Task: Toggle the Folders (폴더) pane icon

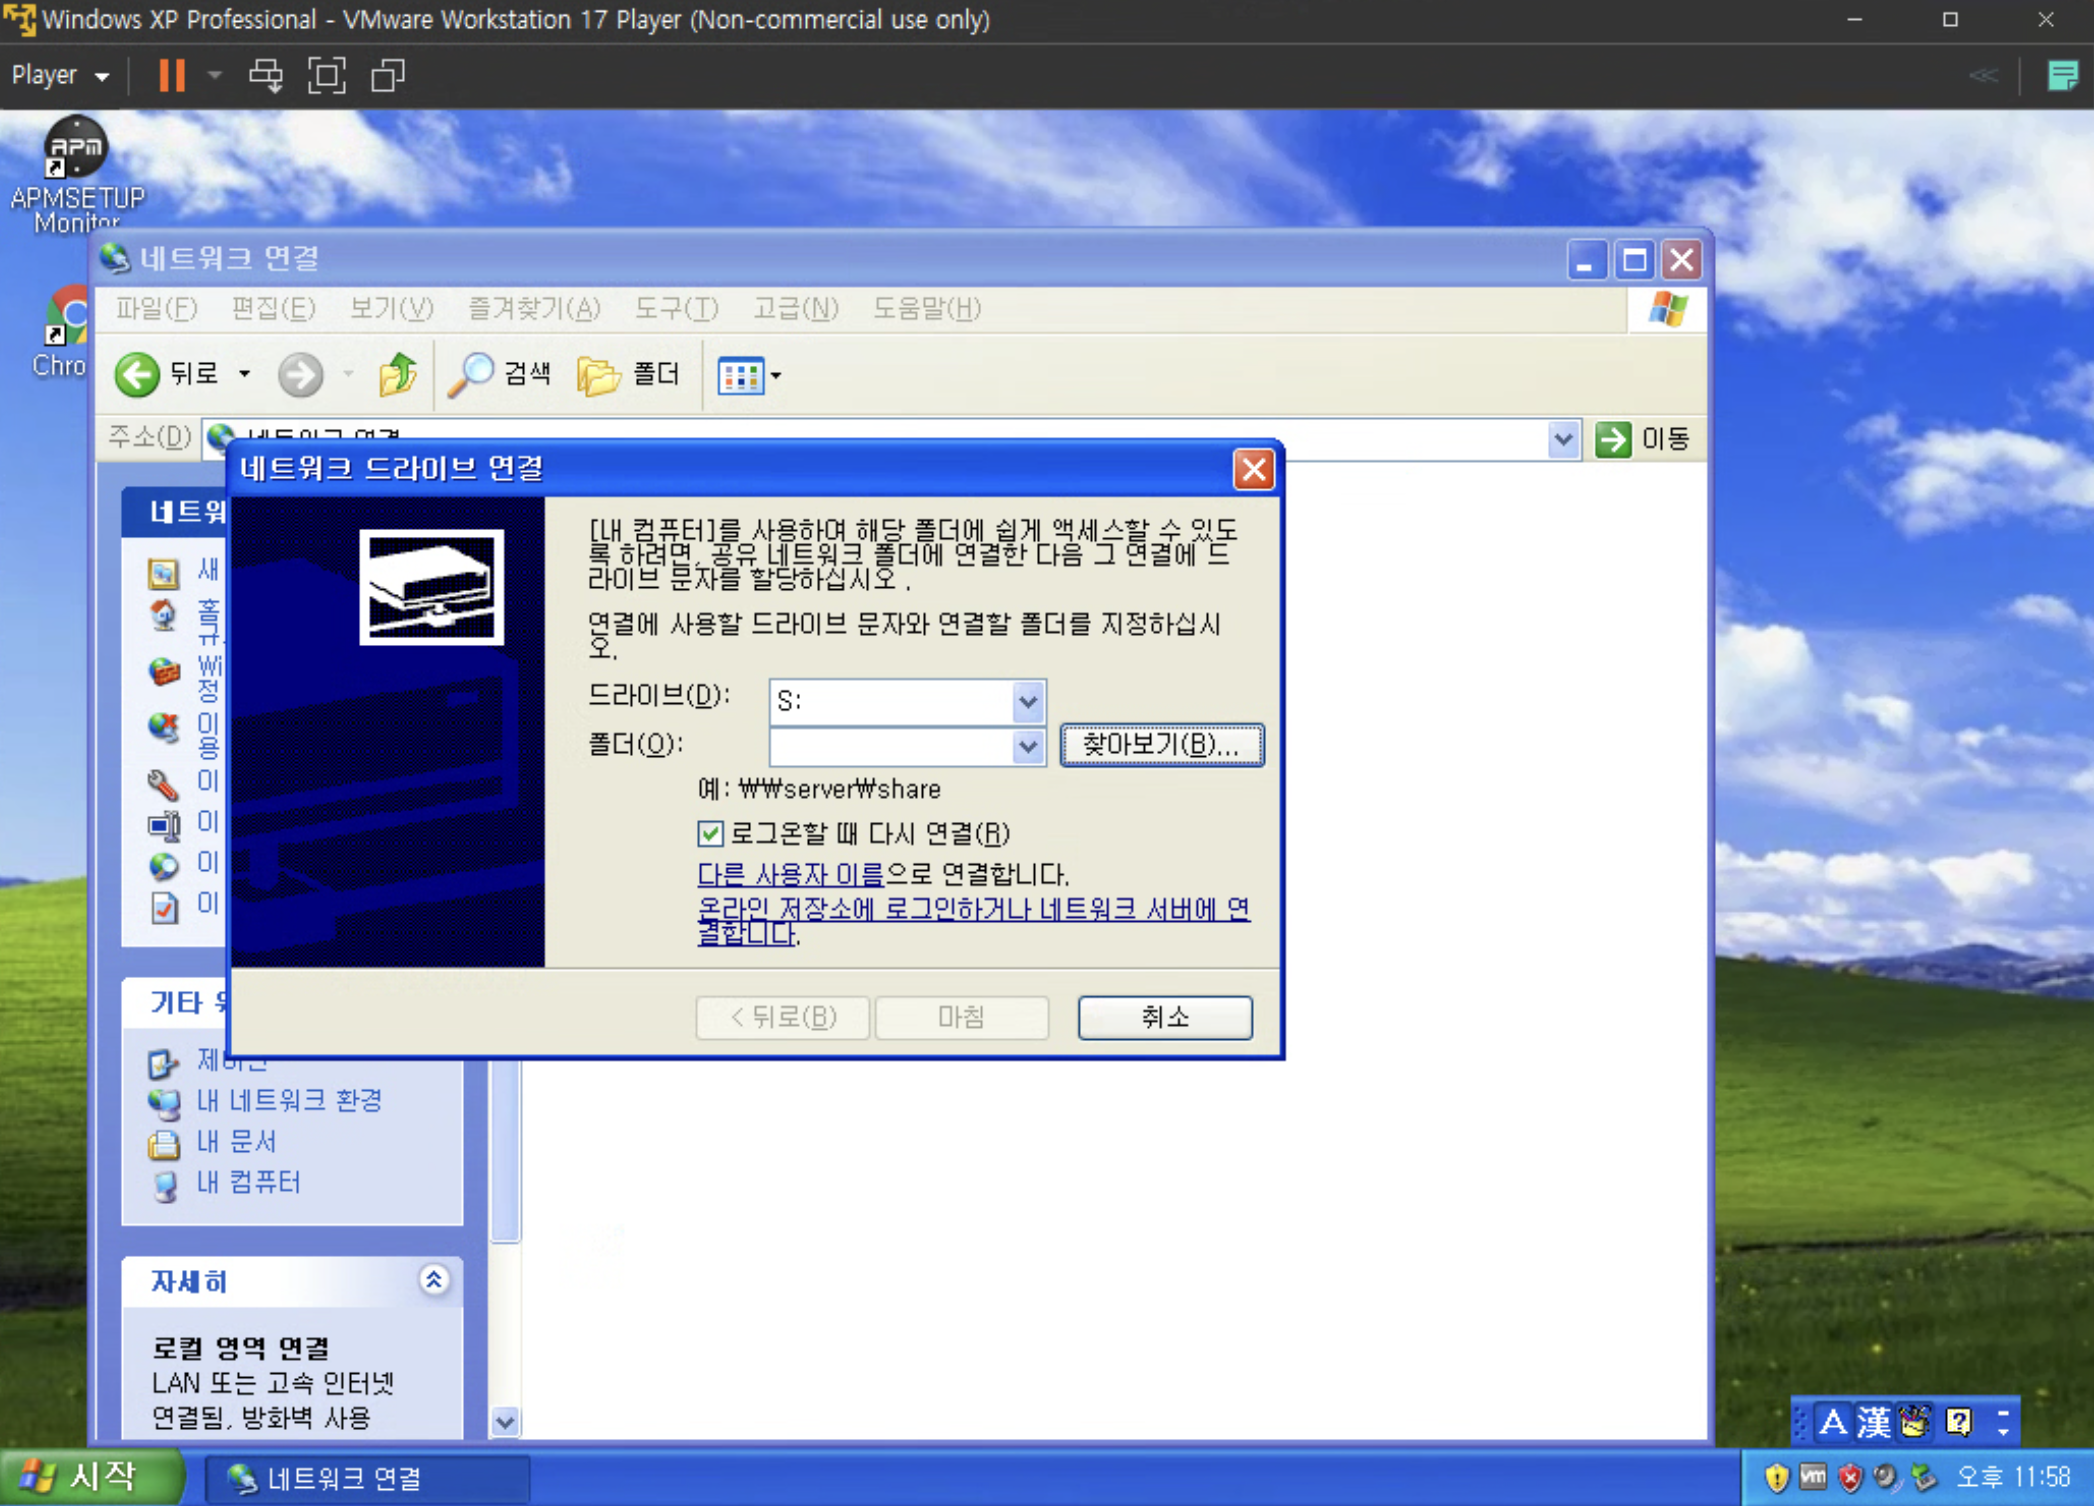Action: (x=628, y=375)
